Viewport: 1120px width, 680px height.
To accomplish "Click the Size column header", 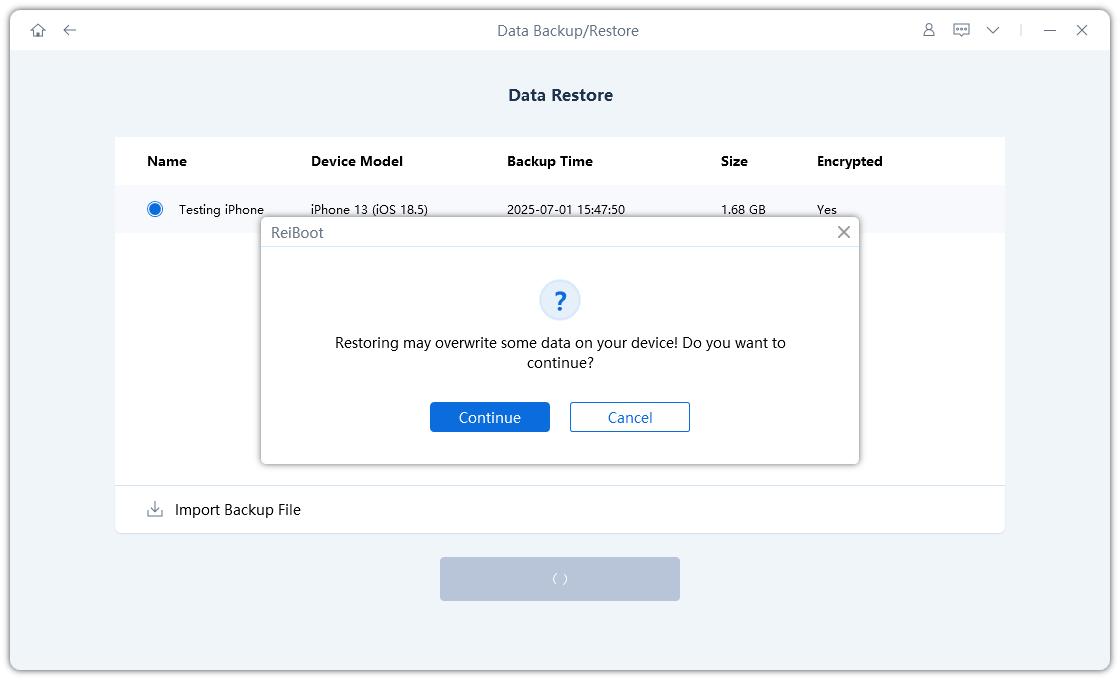I will tap(734, 161).
